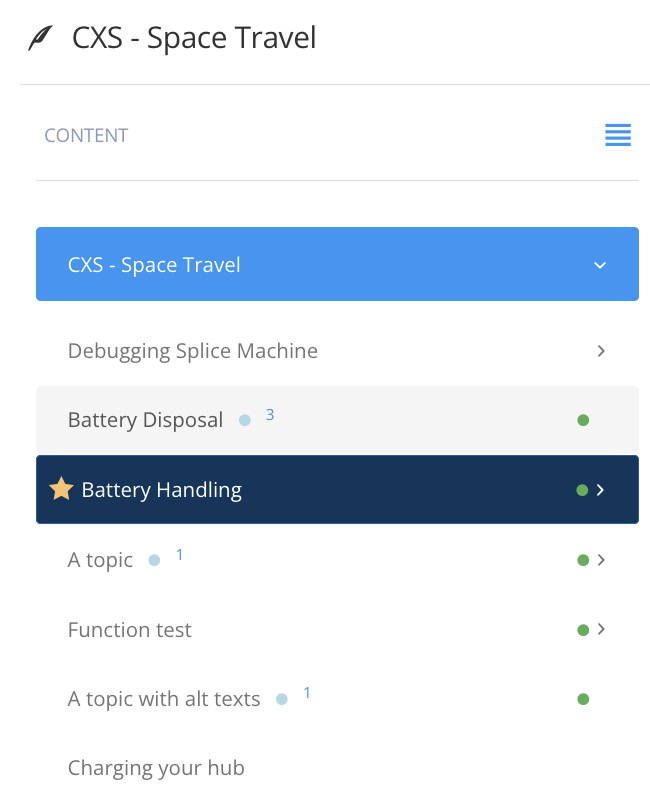Select the Battery Disposal tree item
The height and width of the screenshot is (802, 650).
(145, 420)
